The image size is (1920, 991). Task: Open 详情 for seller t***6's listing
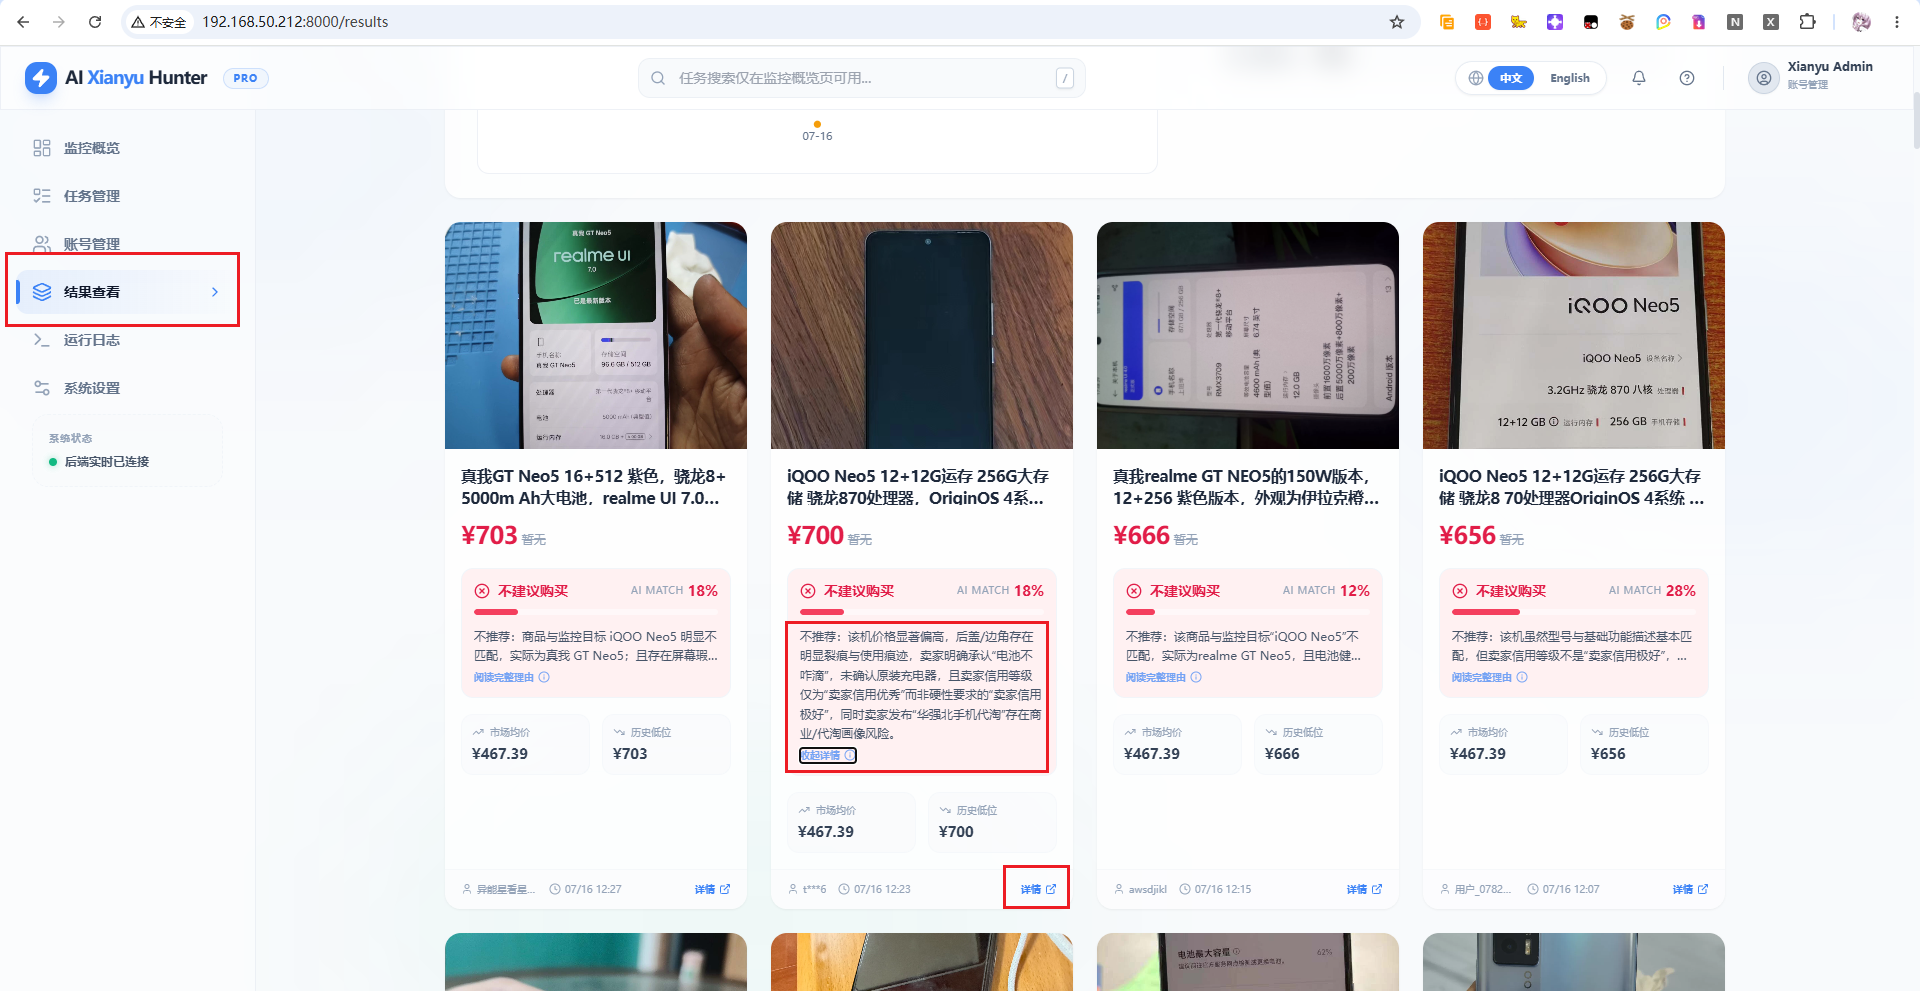click(1038, 889)
